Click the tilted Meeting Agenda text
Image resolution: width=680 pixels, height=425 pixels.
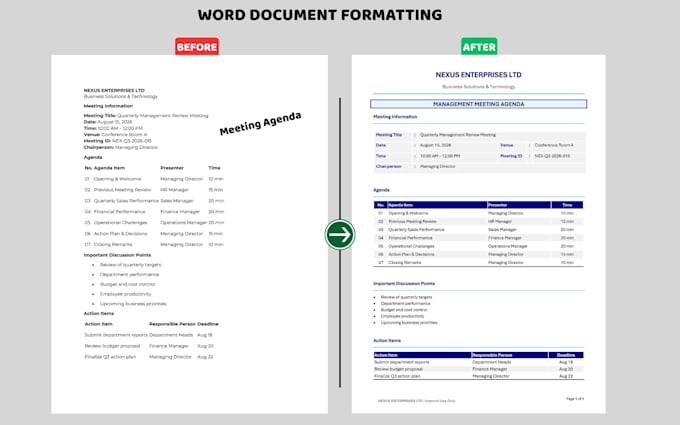coord(260,123)
